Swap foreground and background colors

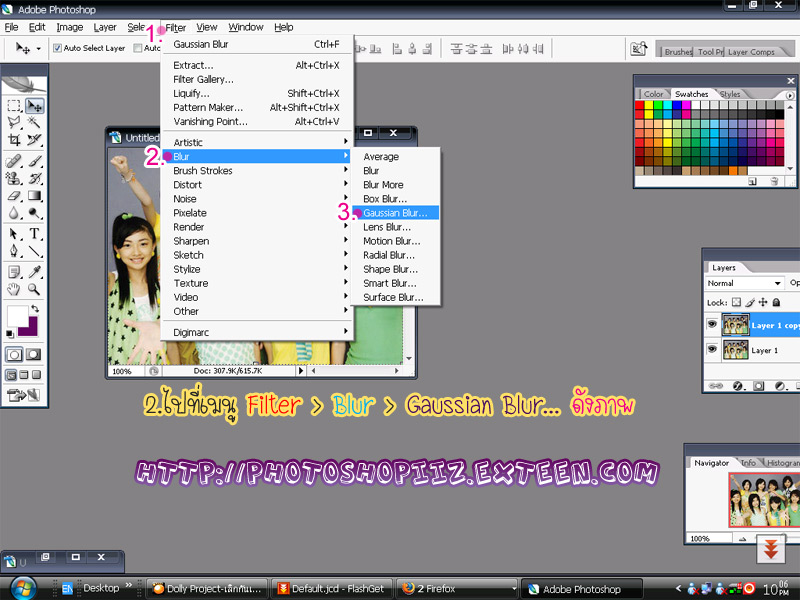point(35,309)
